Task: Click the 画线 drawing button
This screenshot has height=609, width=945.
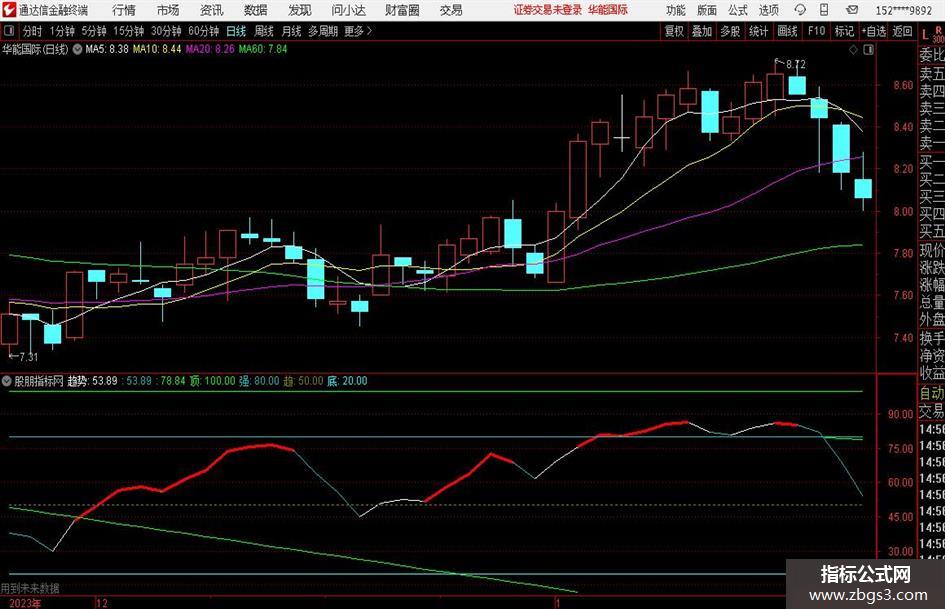Action: click(787, 31)
